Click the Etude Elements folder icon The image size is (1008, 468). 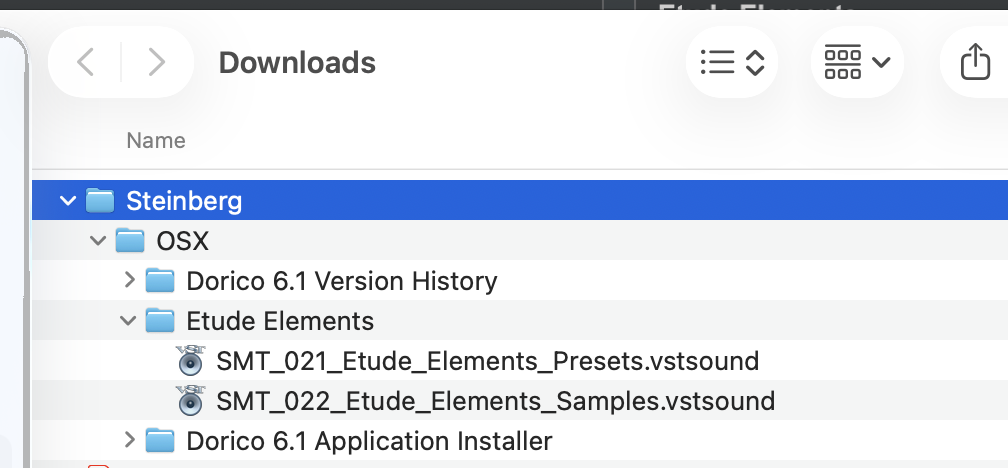click(x=160, y=321)
